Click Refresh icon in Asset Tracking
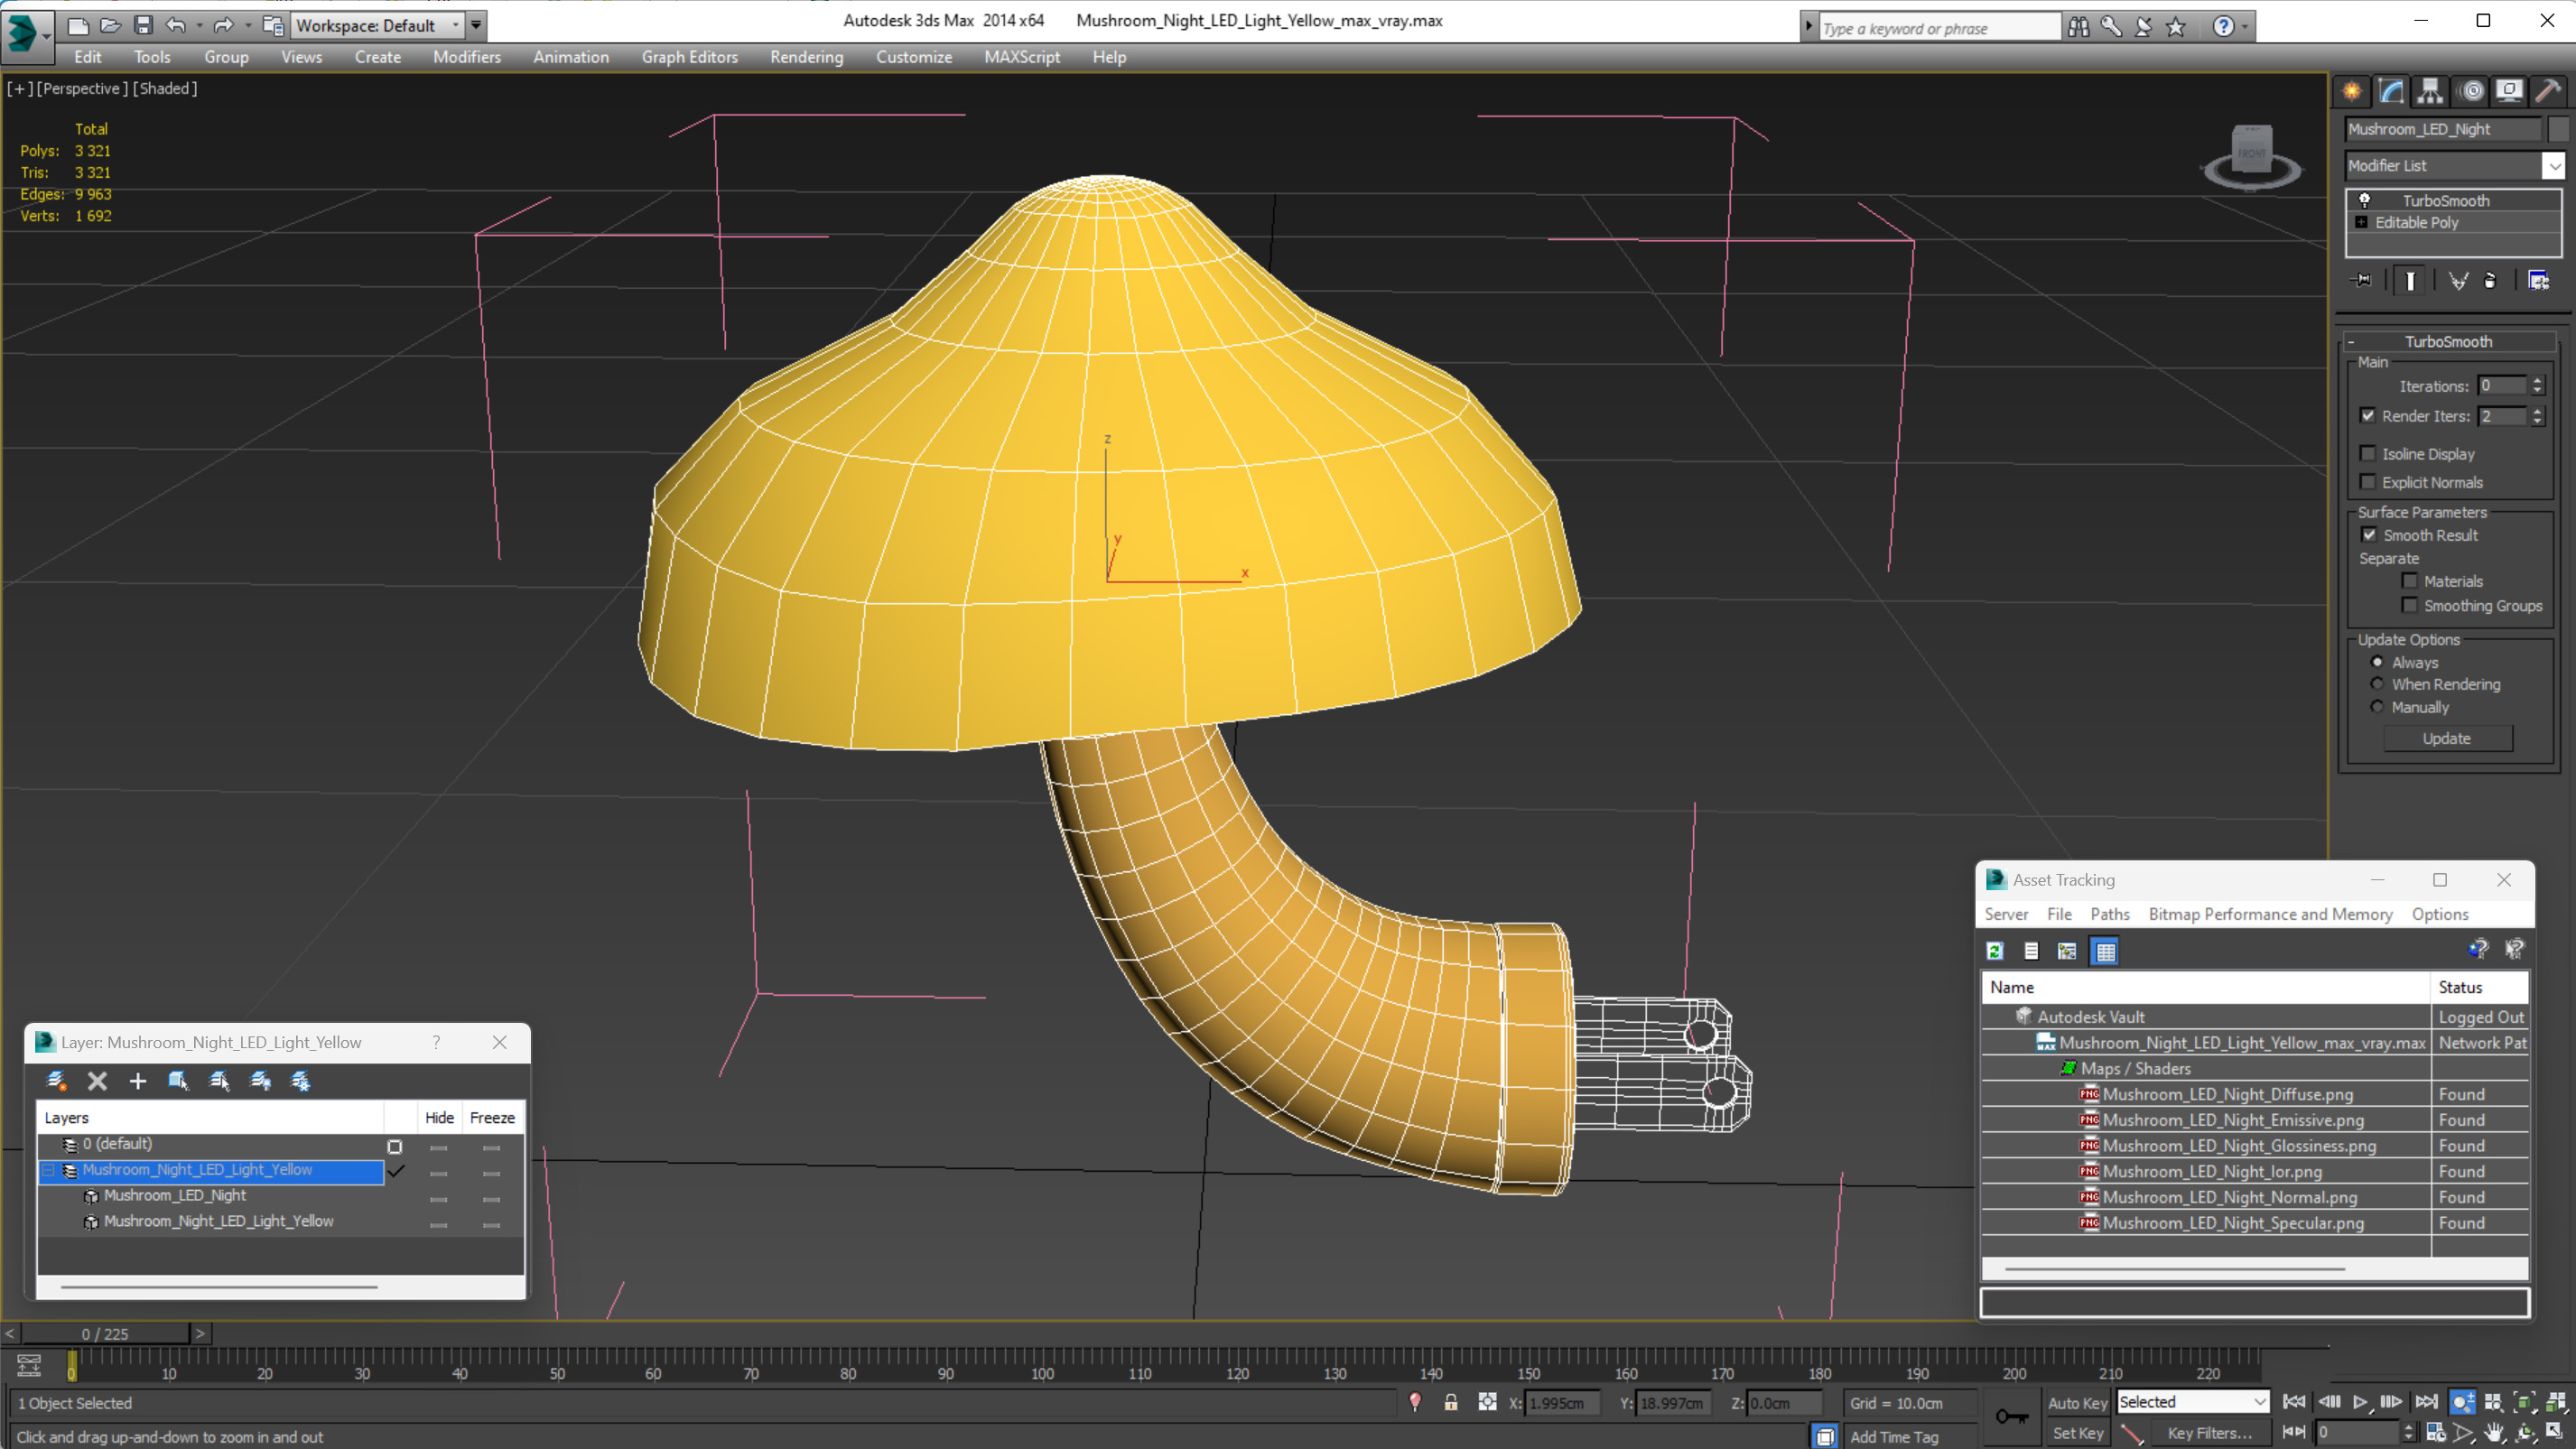Screen dimensions: 2576x1449 [1995, 951]
